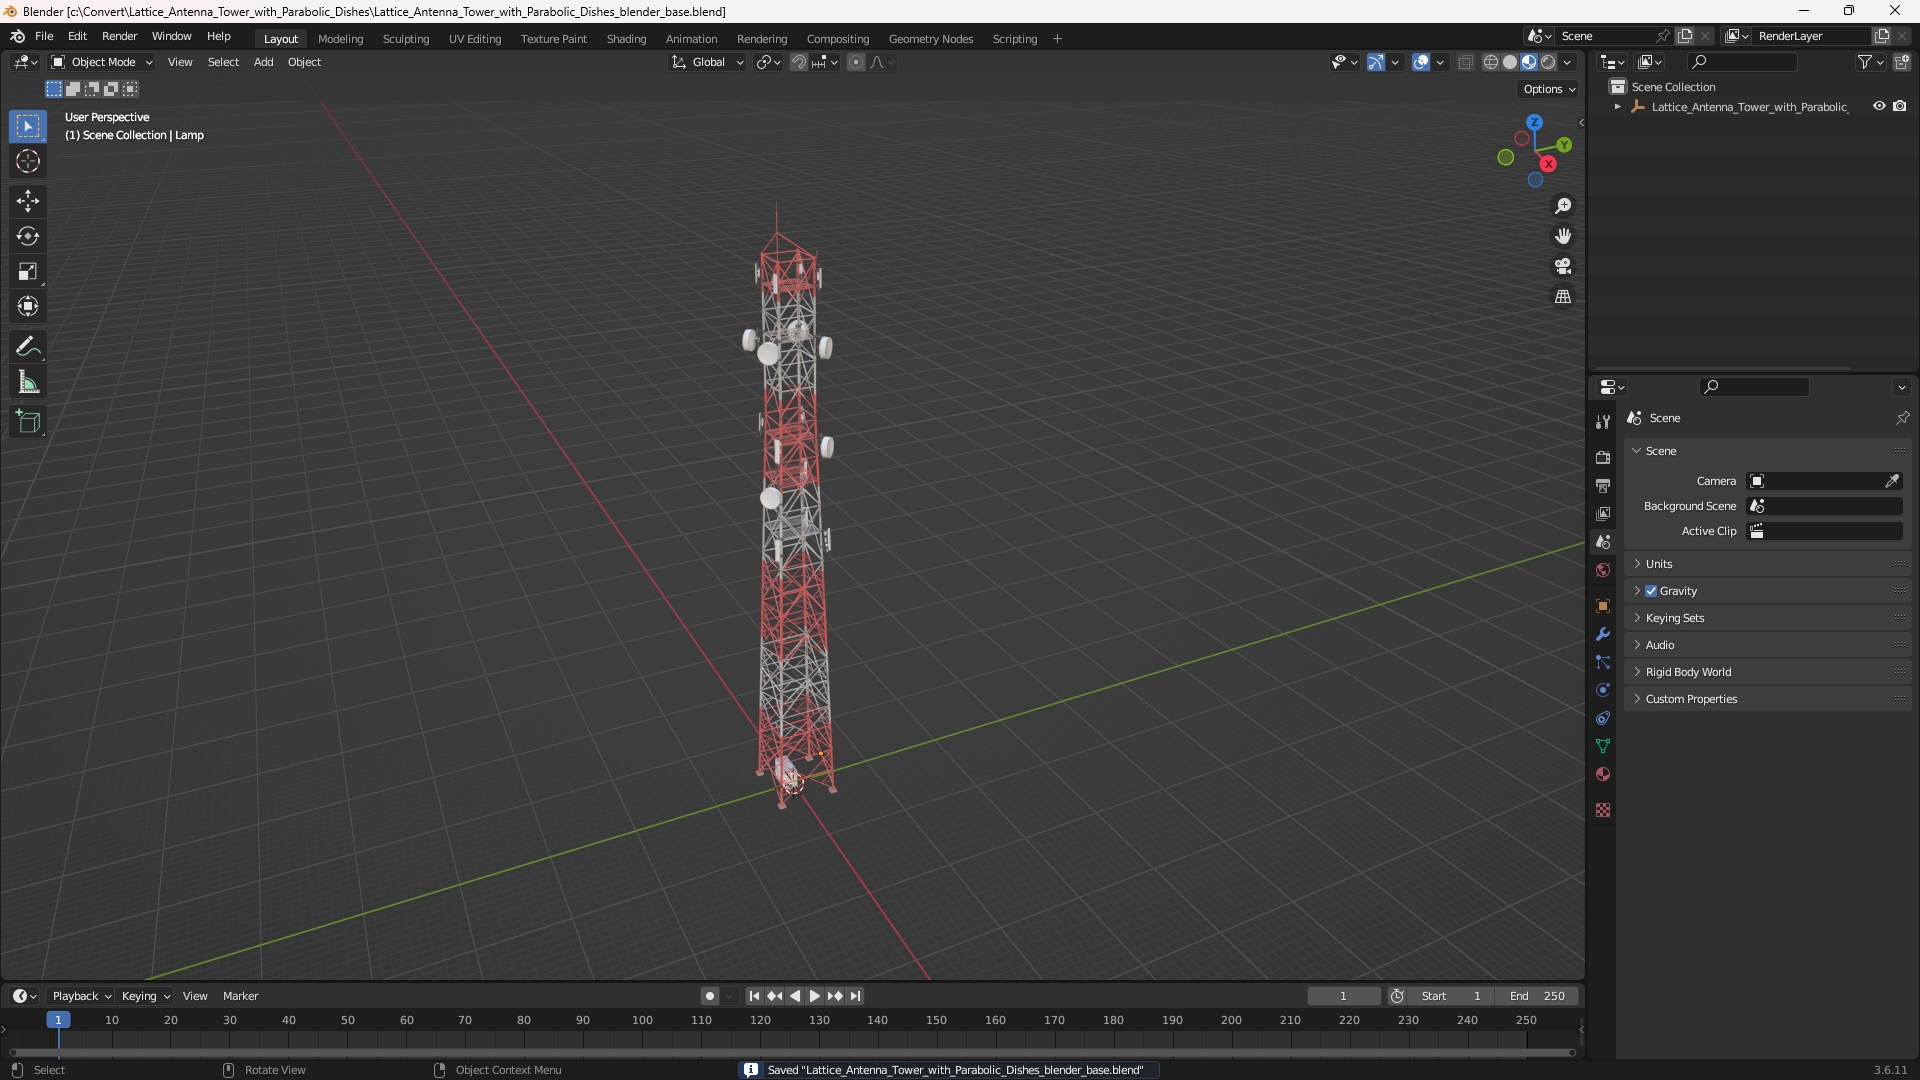Open the Texture properties tab

[1603, 810]
